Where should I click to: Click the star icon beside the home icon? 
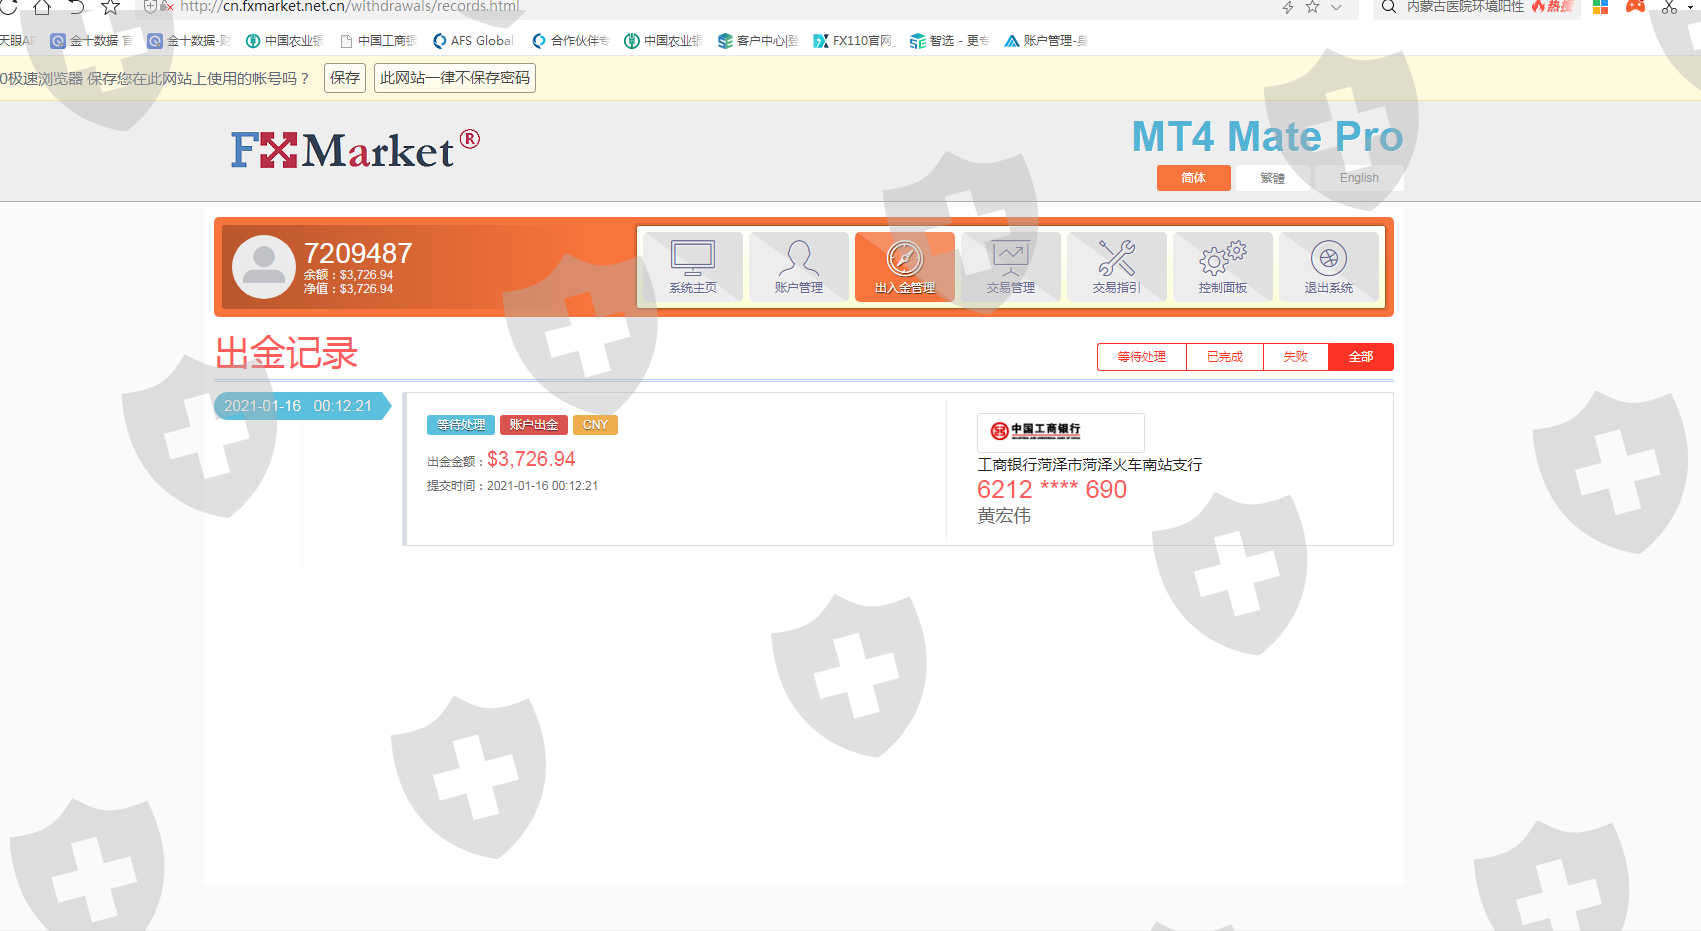coord(111,7)
